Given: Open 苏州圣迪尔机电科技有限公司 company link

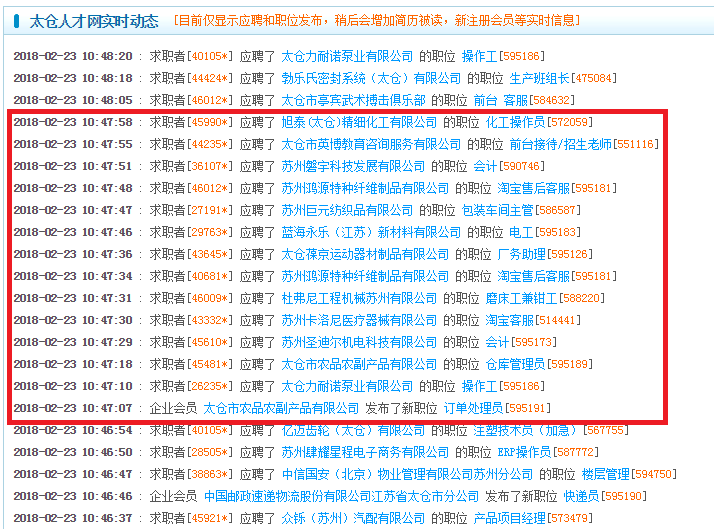Looking at the screenshot, I should [x=359, y=342].
